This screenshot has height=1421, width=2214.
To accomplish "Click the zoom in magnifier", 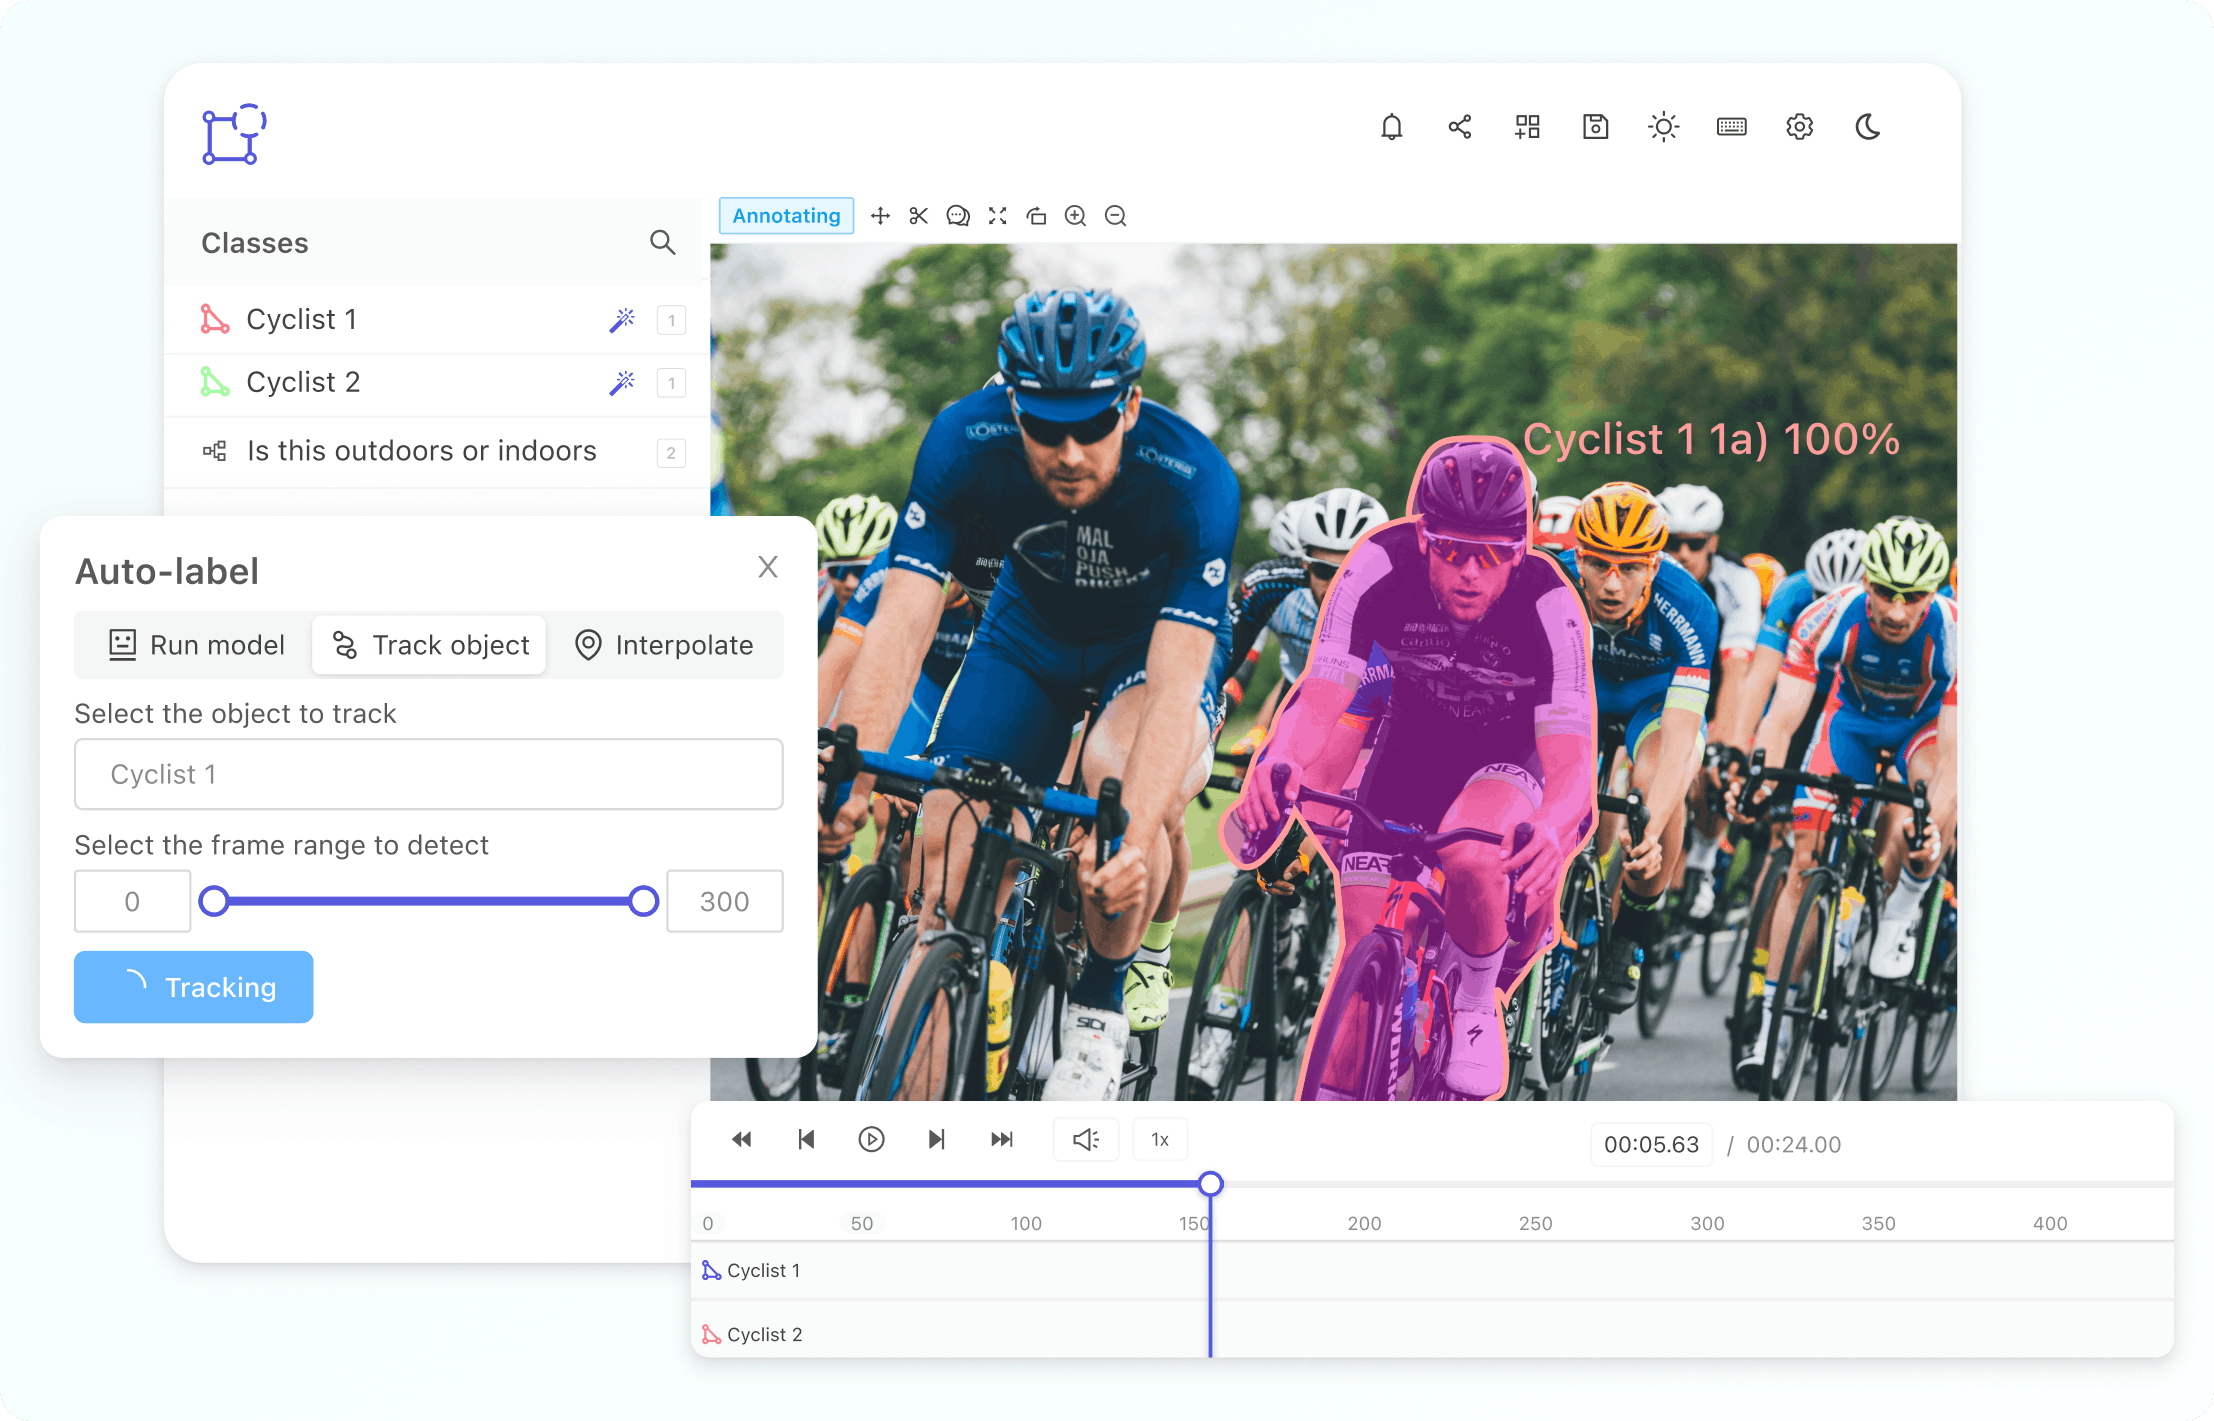I will pyautogui.click(x=1075, y=216).
